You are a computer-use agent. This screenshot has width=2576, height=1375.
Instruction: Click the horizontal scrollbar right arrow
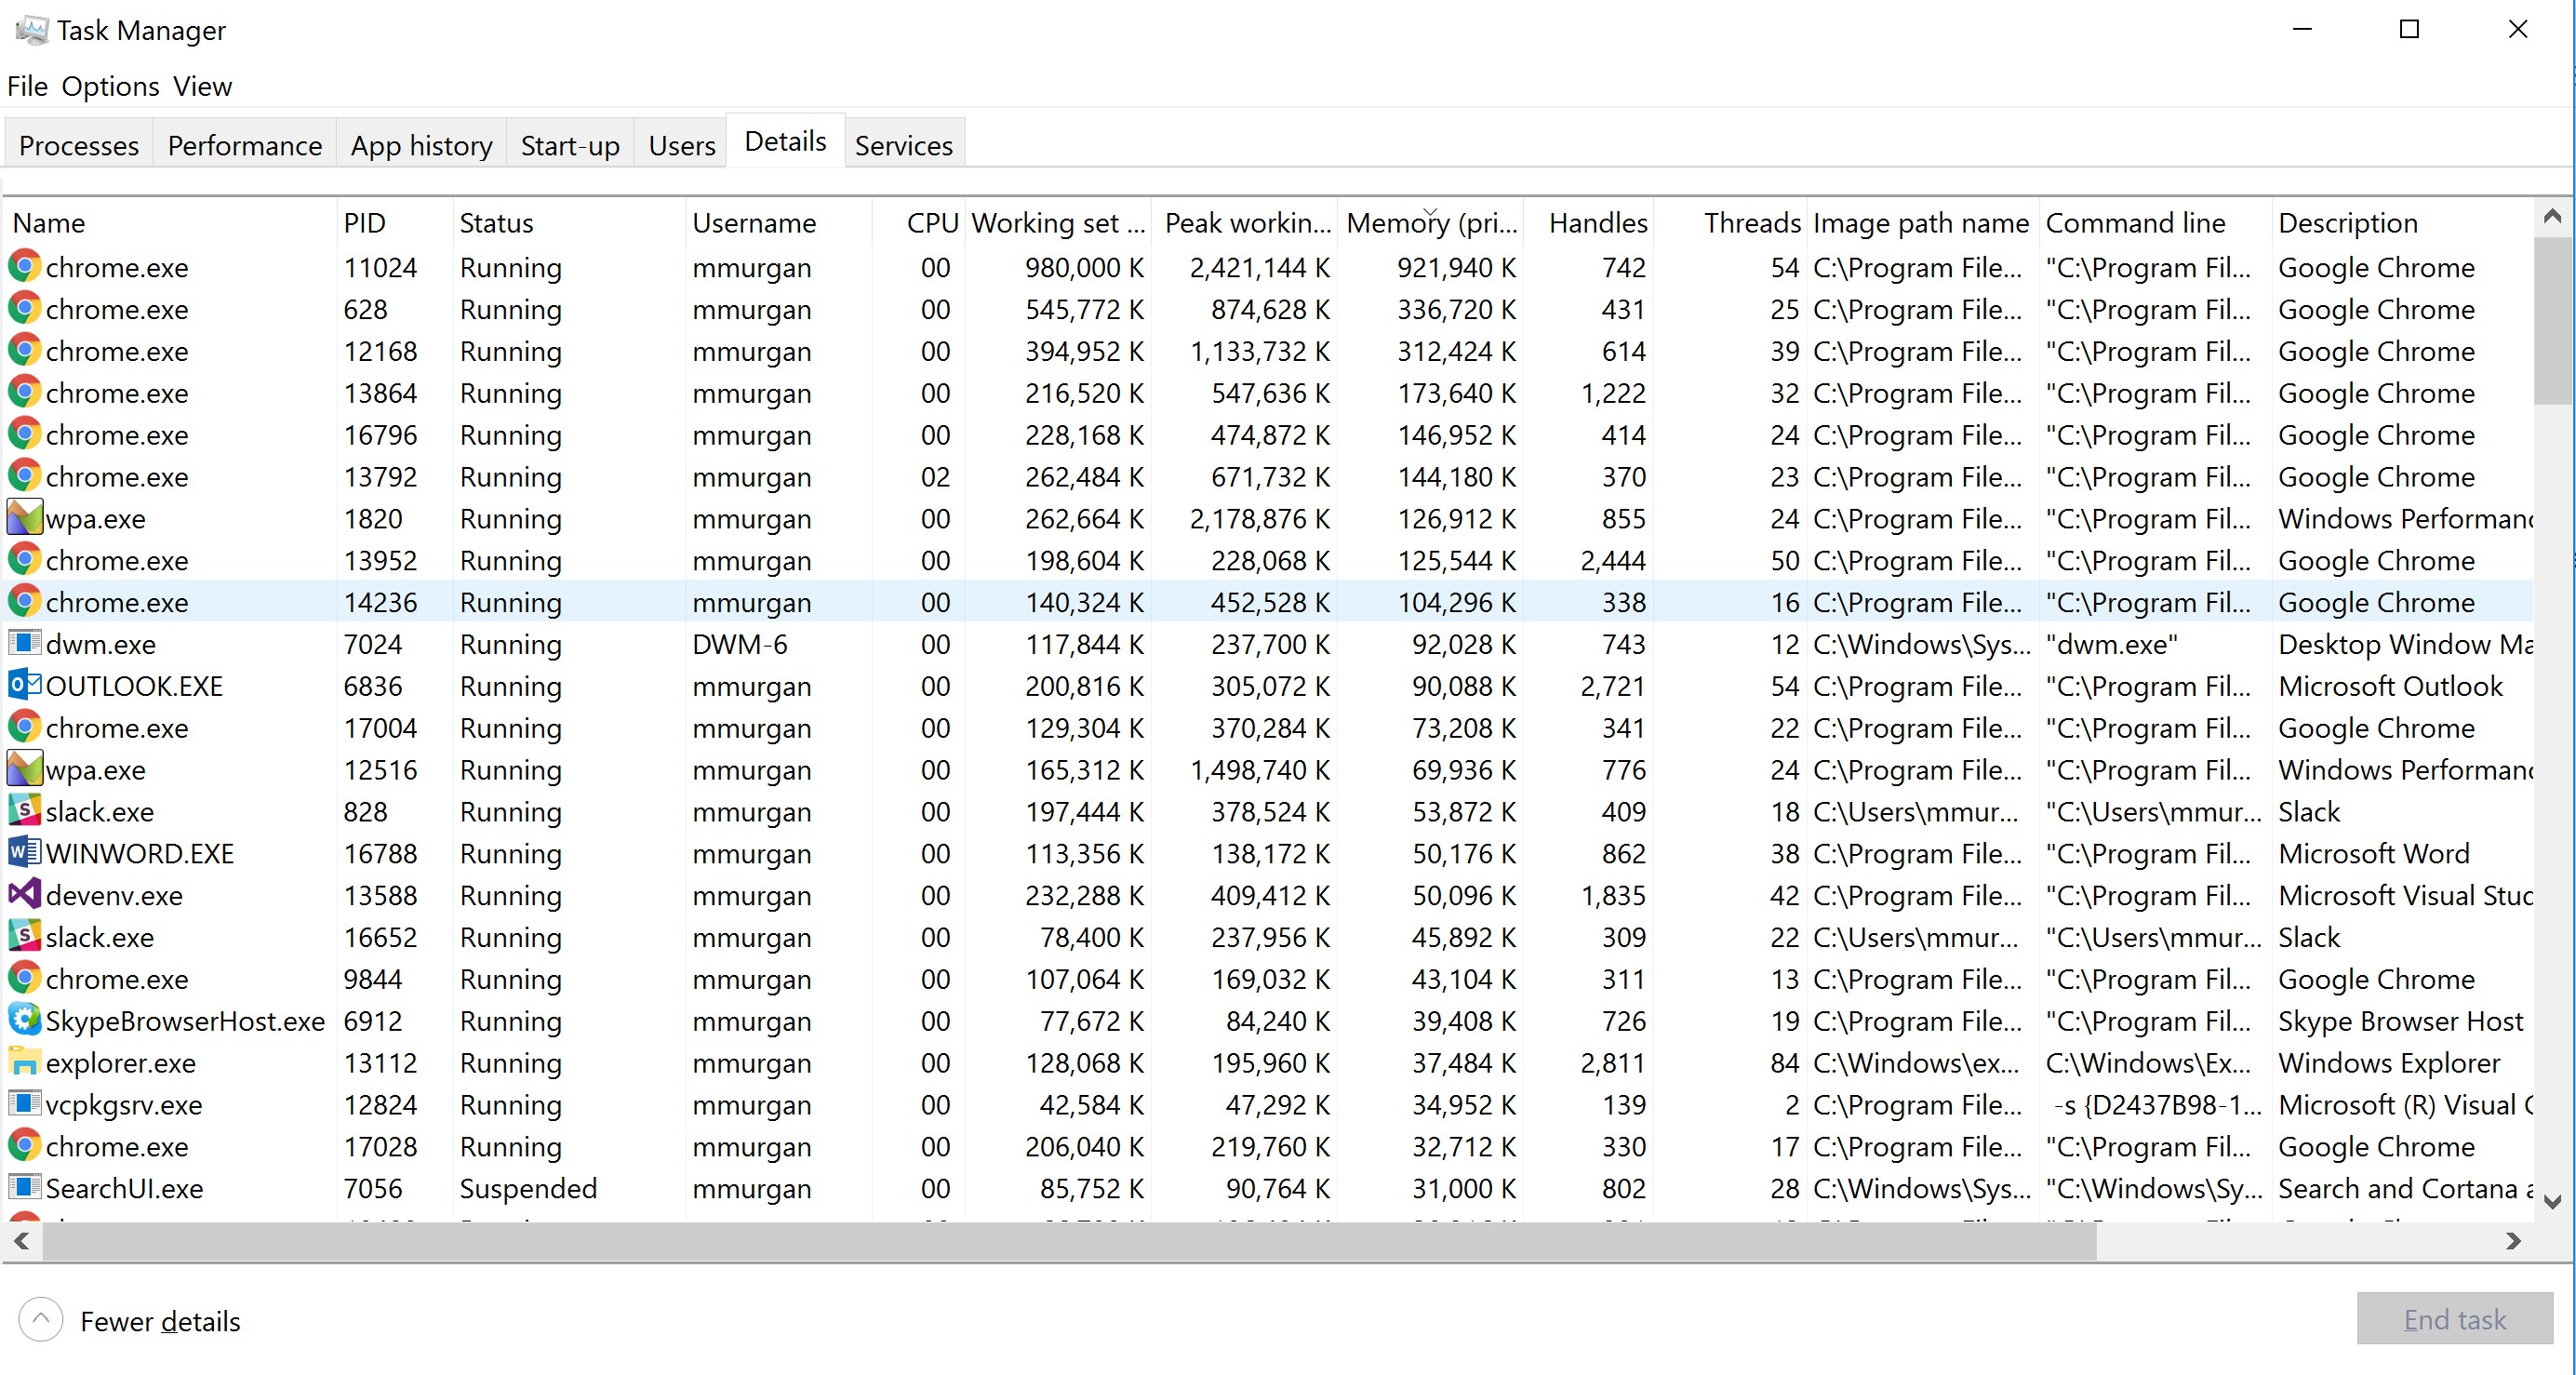click(2513, 1241)
